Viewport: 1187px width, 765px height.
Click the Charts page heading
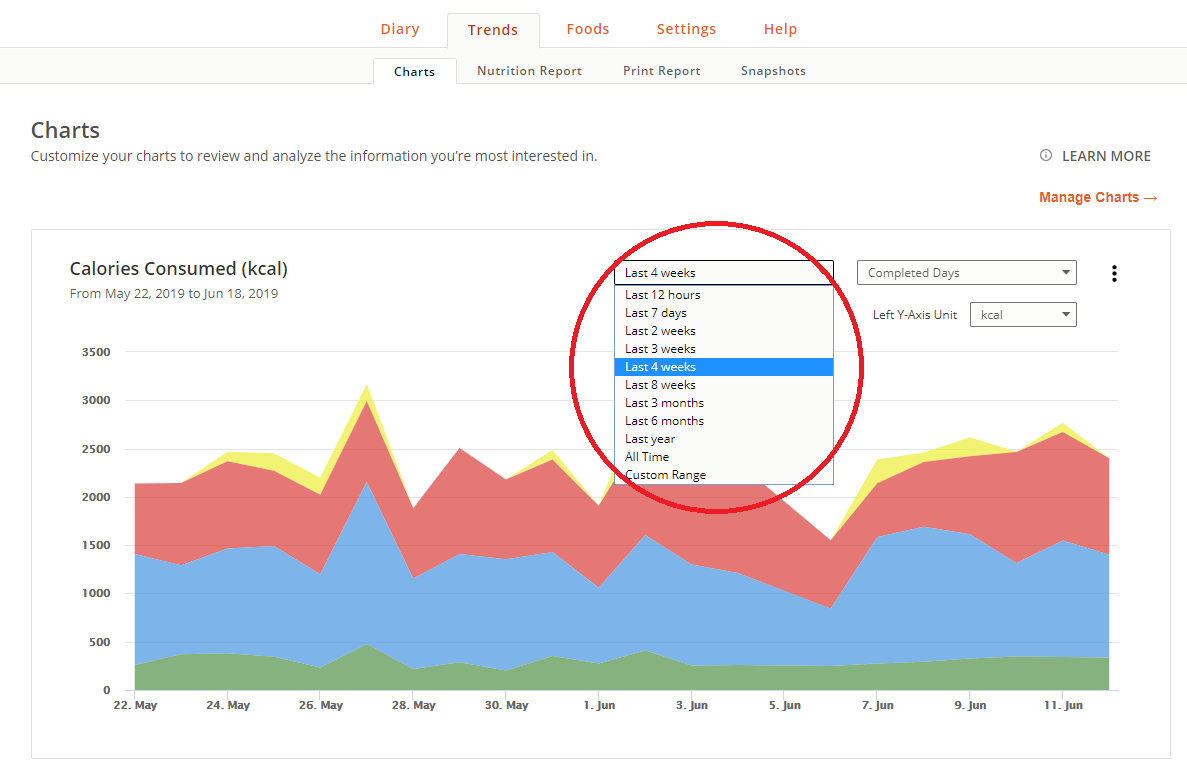[x=65, y=130]
